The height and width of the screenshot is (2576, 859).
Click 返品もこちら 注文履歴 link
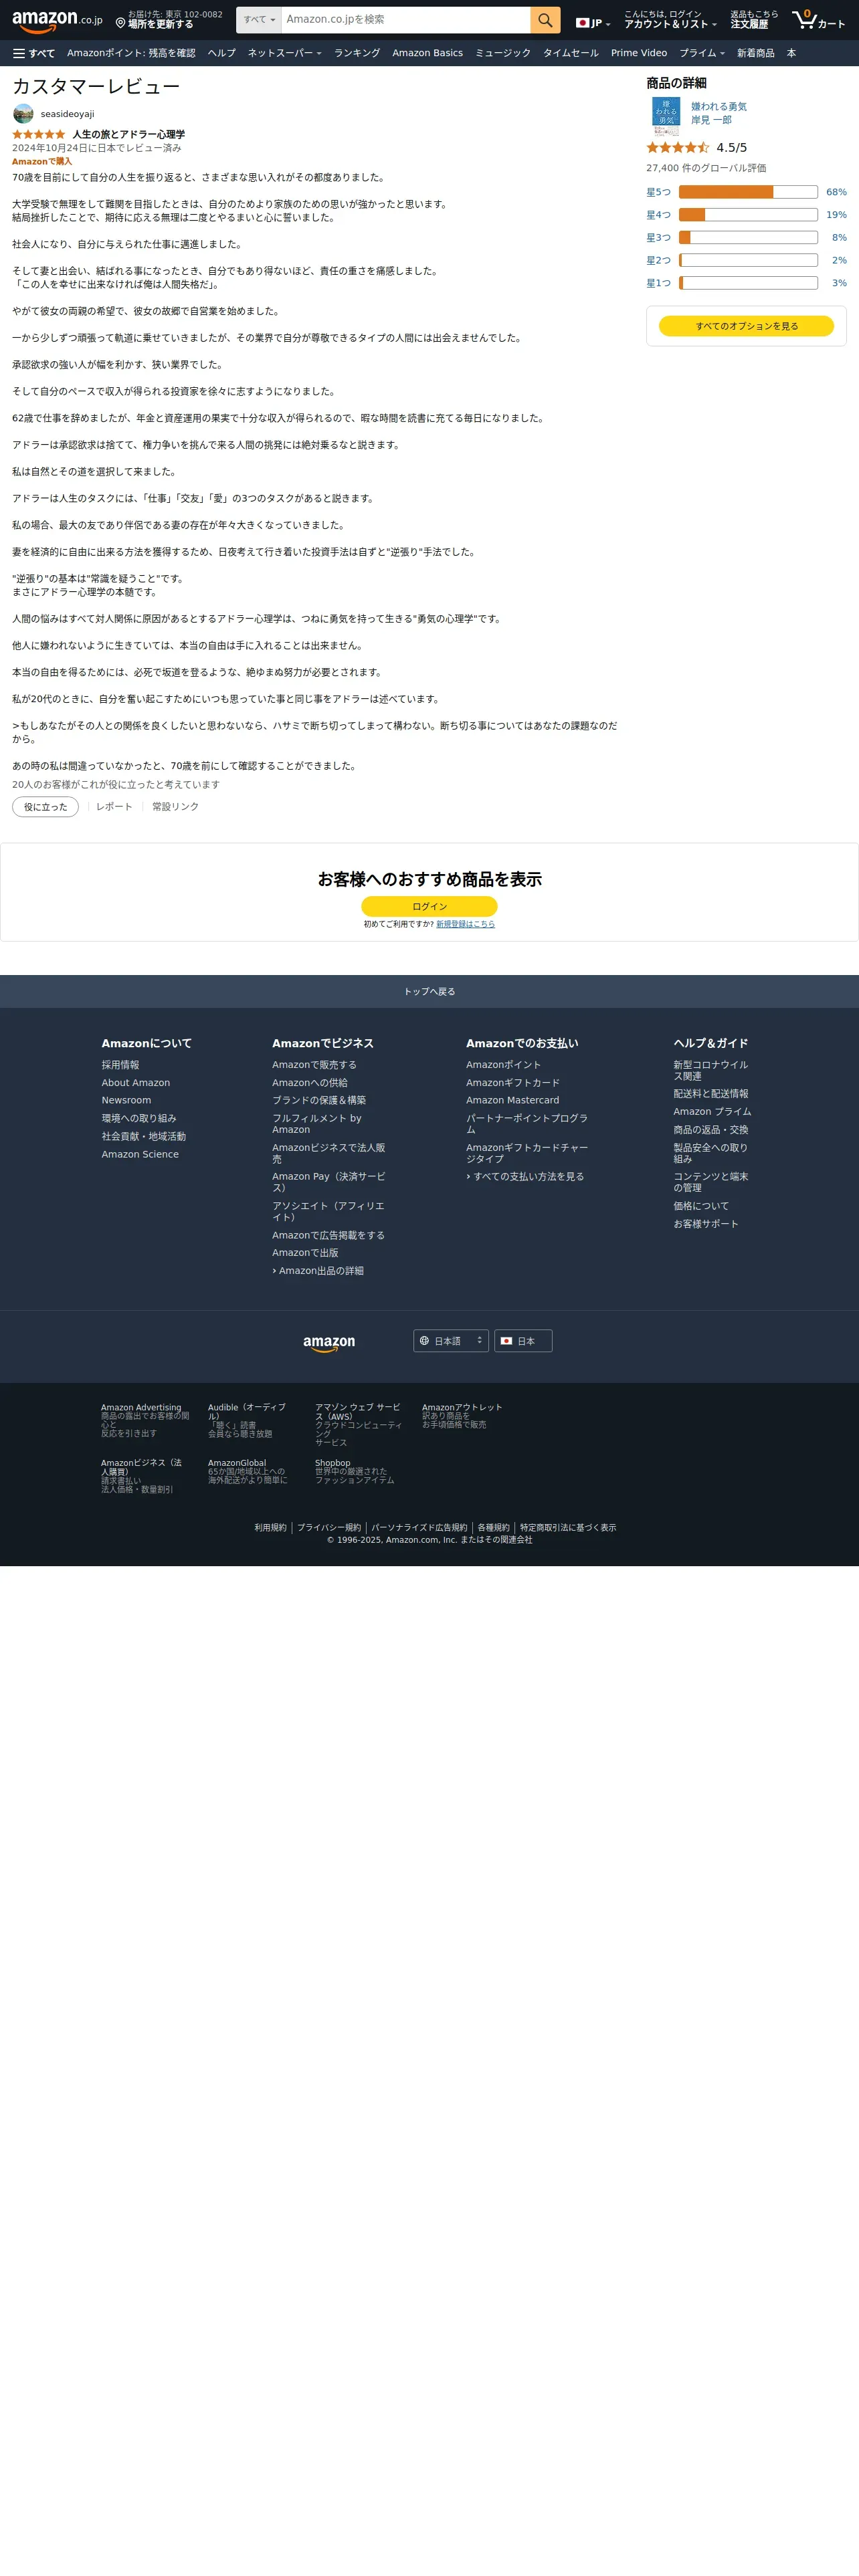pyautogui.click(x=754, y=20)
